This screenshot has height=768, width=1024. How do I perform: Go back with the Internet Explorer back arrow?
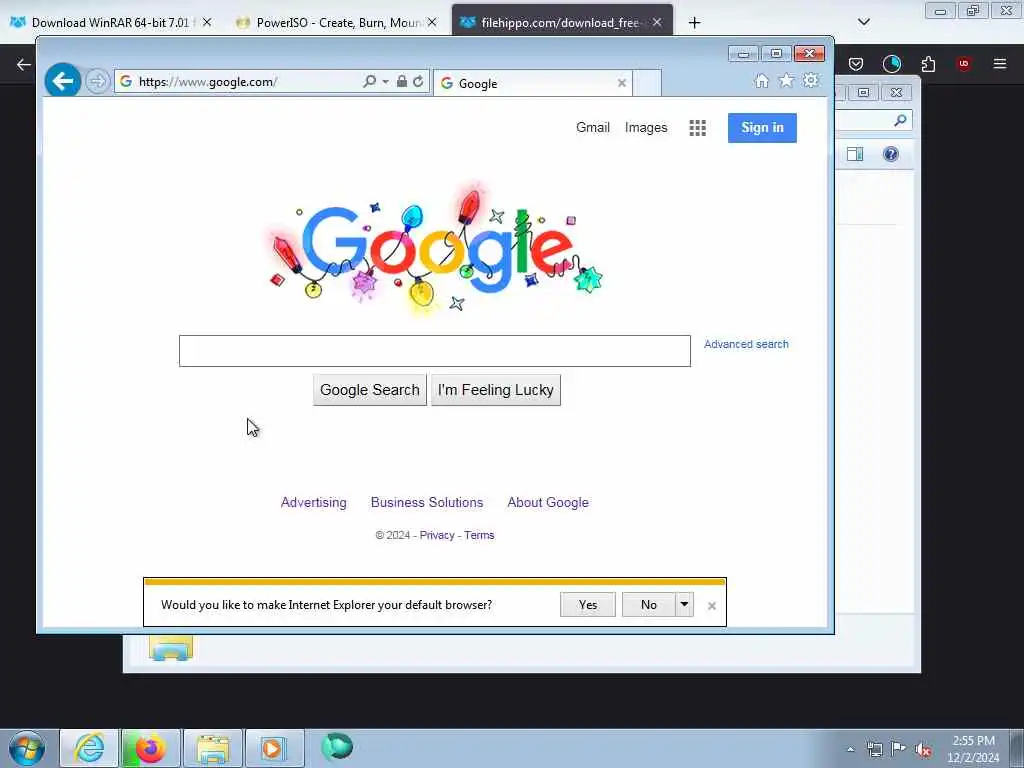(63, 81)
